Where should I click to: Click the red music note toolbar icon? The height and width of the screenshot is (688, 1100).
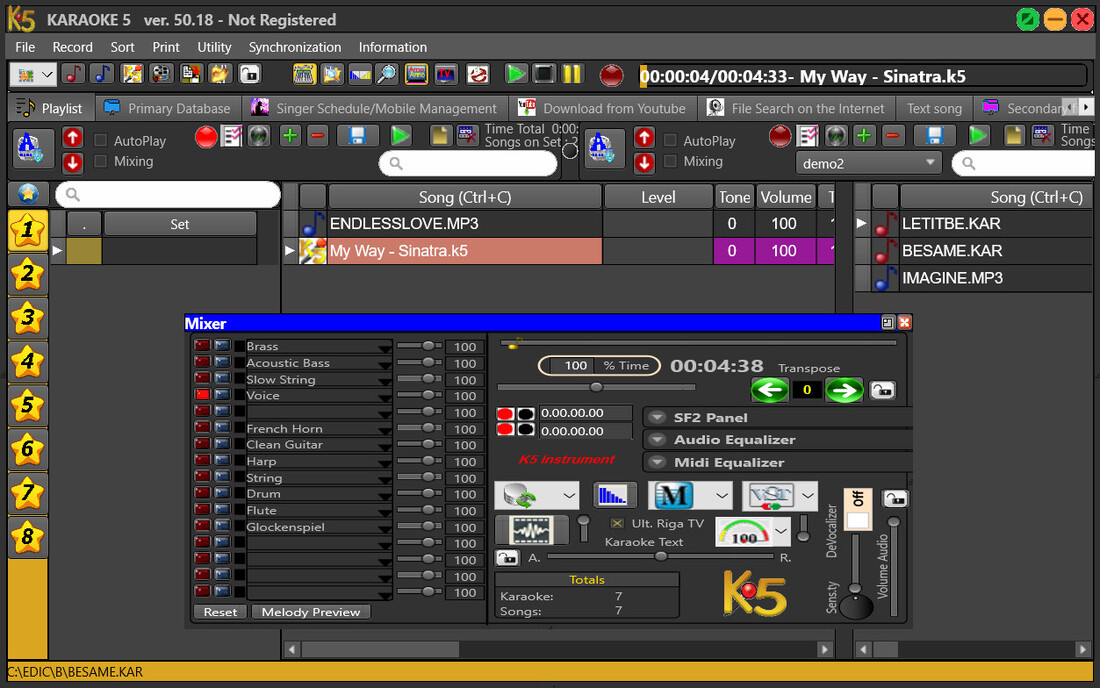coord(73,74)
